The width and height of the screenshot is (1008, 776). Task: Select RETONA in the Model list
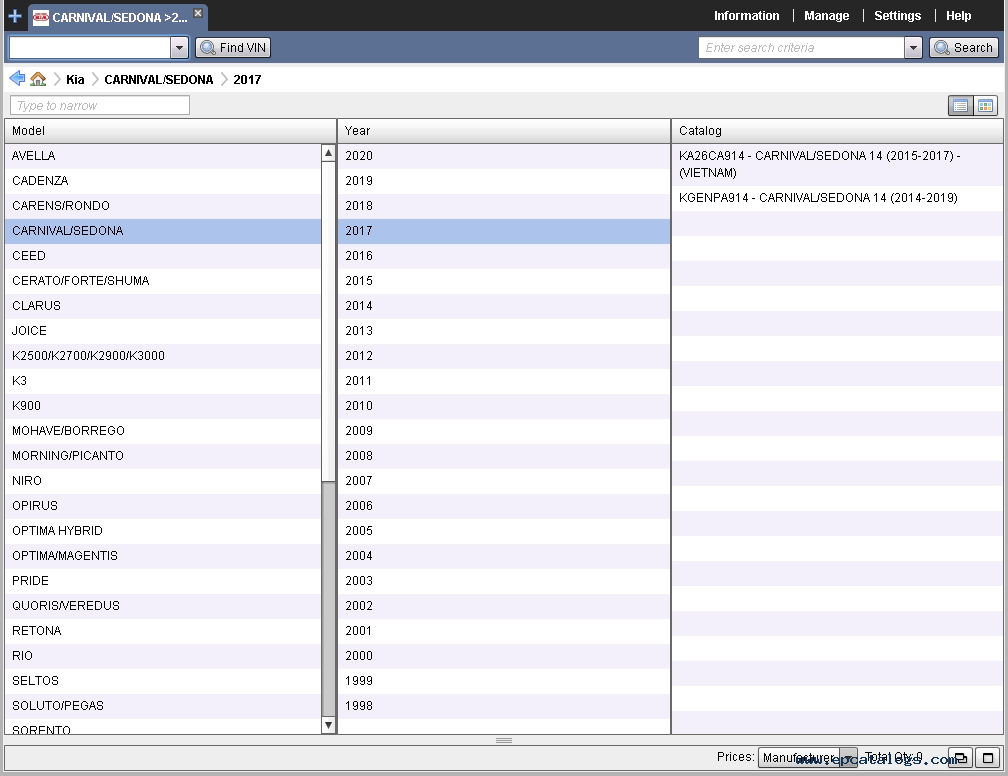click(163, 631)
